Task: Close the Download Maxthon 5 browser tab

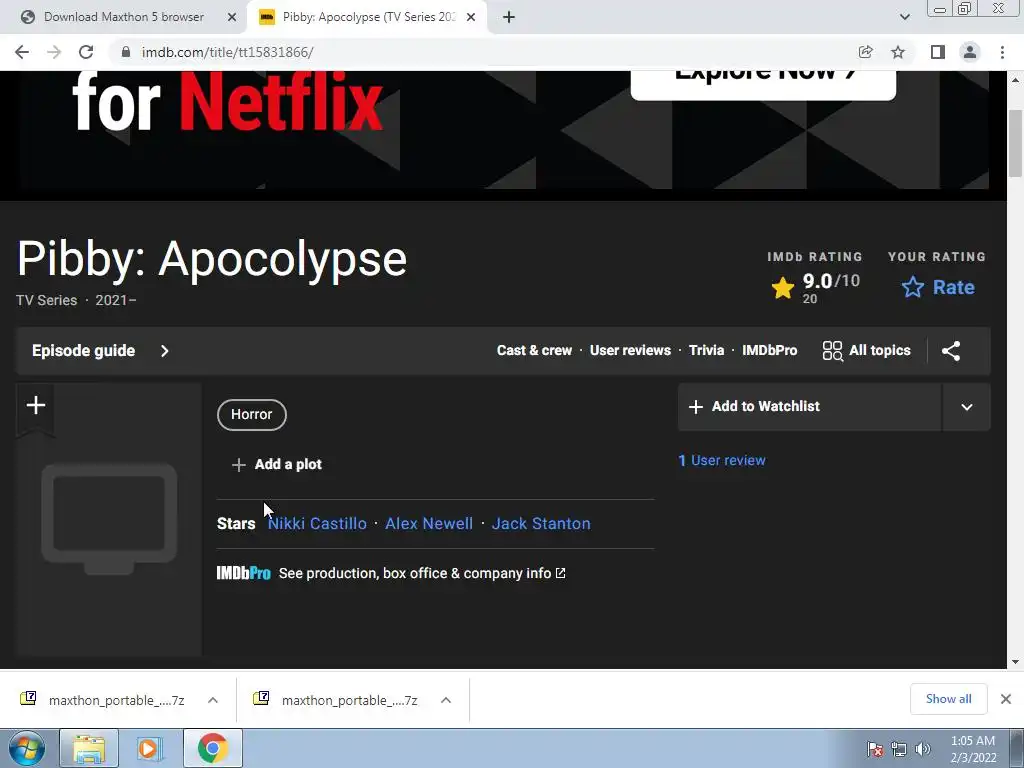Action: tap(232, 17)
